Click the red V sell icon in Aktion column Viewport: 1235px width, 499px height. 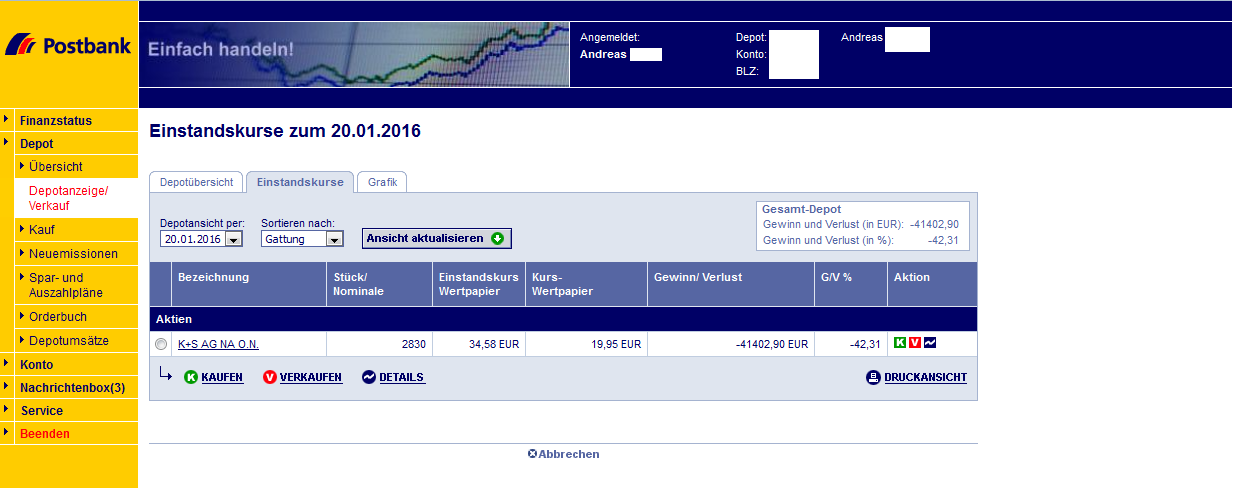tap(914, 343)
